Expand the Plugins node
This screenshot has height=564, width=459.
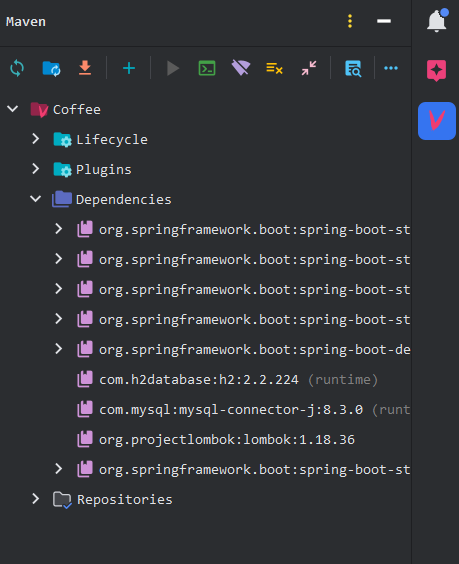click(35, 169)
